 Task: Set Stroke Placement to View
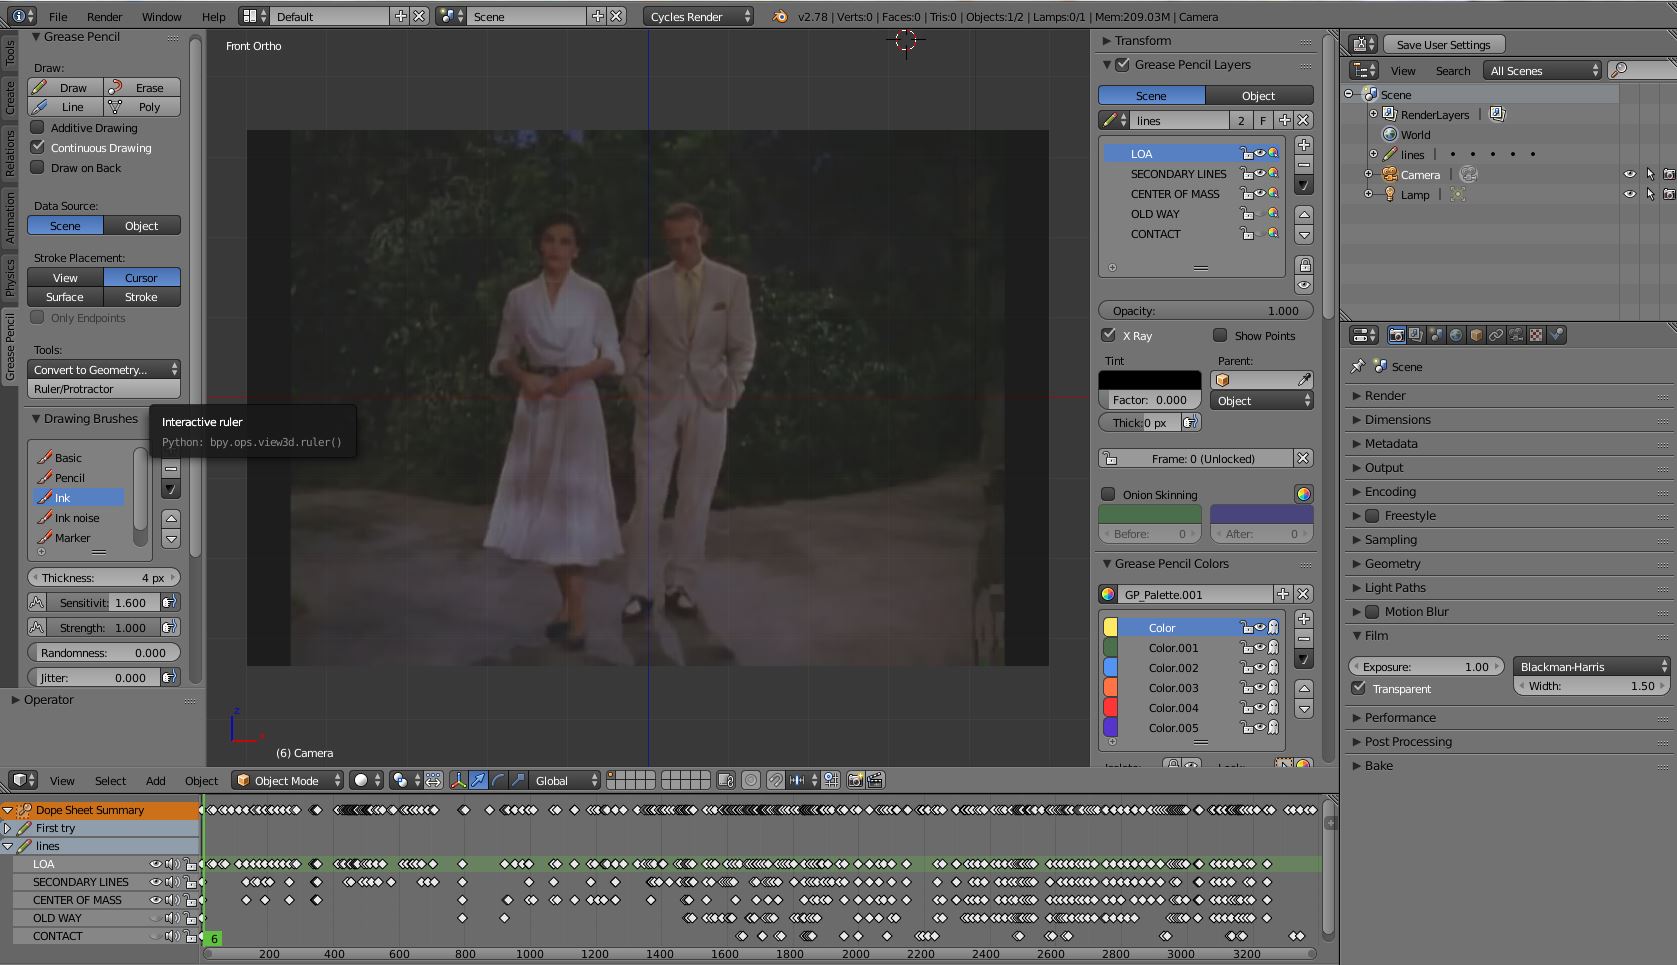65,277
